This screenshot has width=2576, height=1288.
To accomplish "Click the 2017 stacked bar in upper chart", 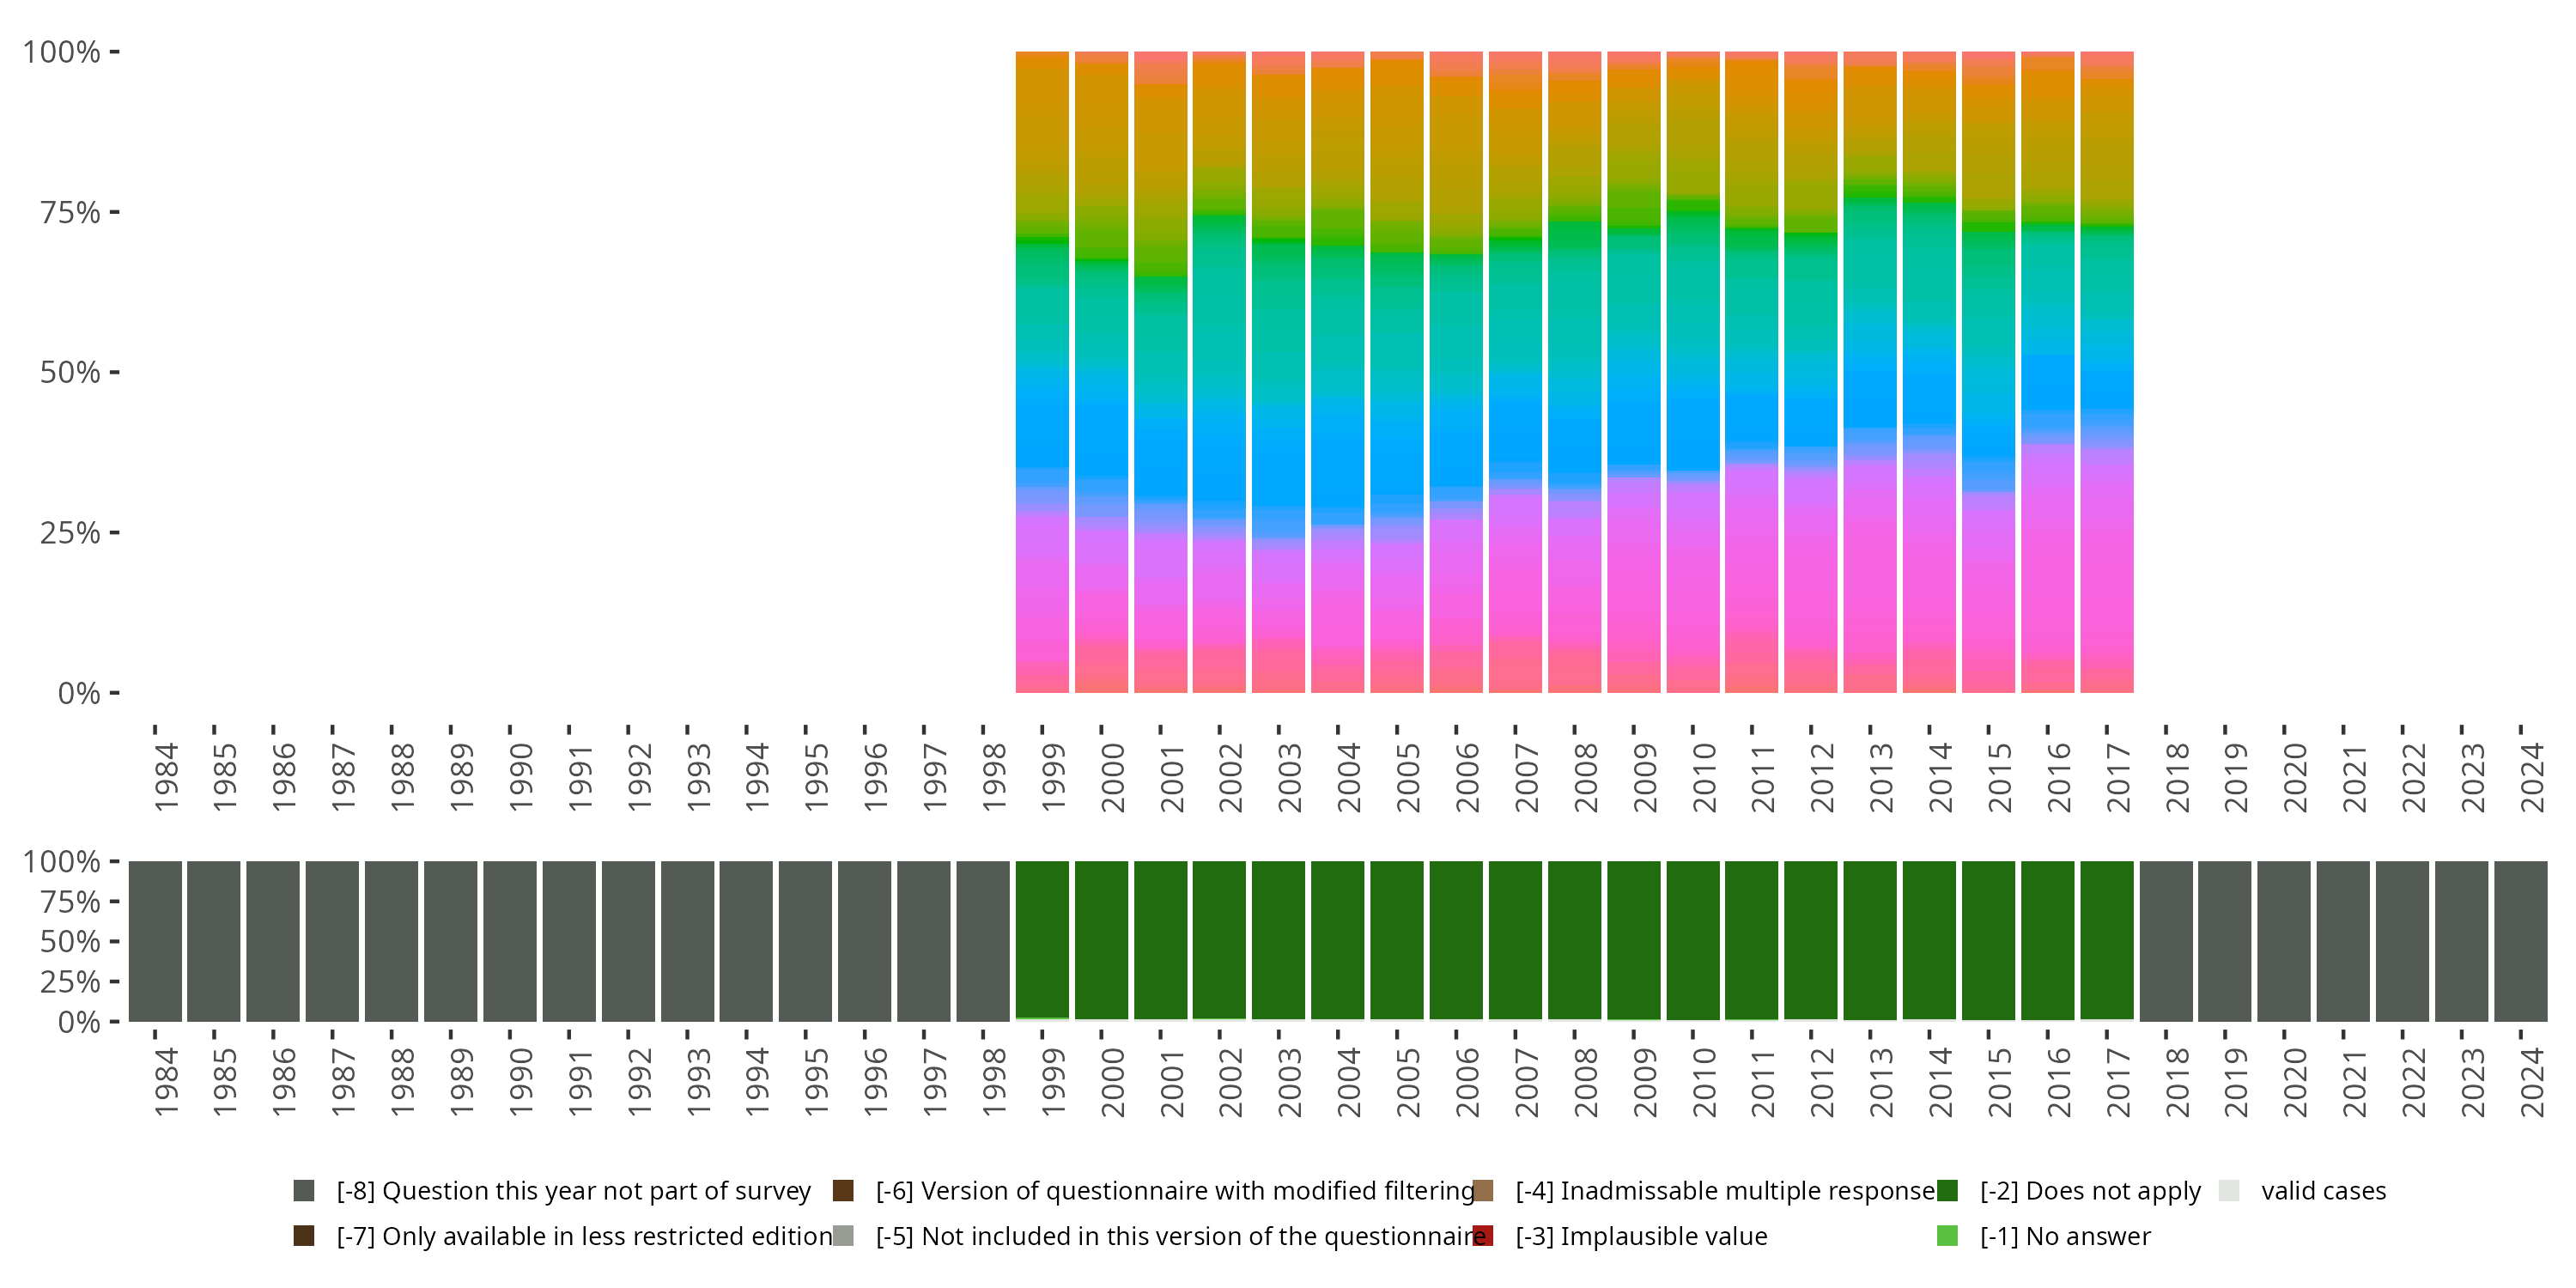I will [2107, 372].
